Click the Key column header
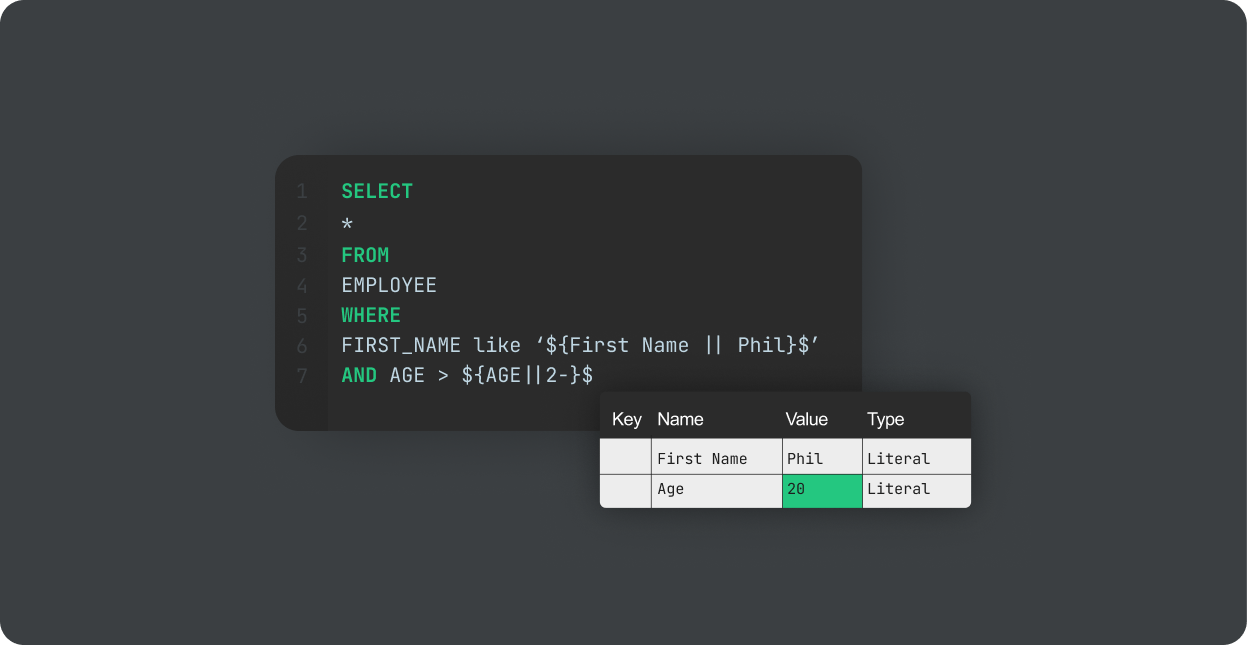This screenshot has height=645, width=1247. (626, 418)
